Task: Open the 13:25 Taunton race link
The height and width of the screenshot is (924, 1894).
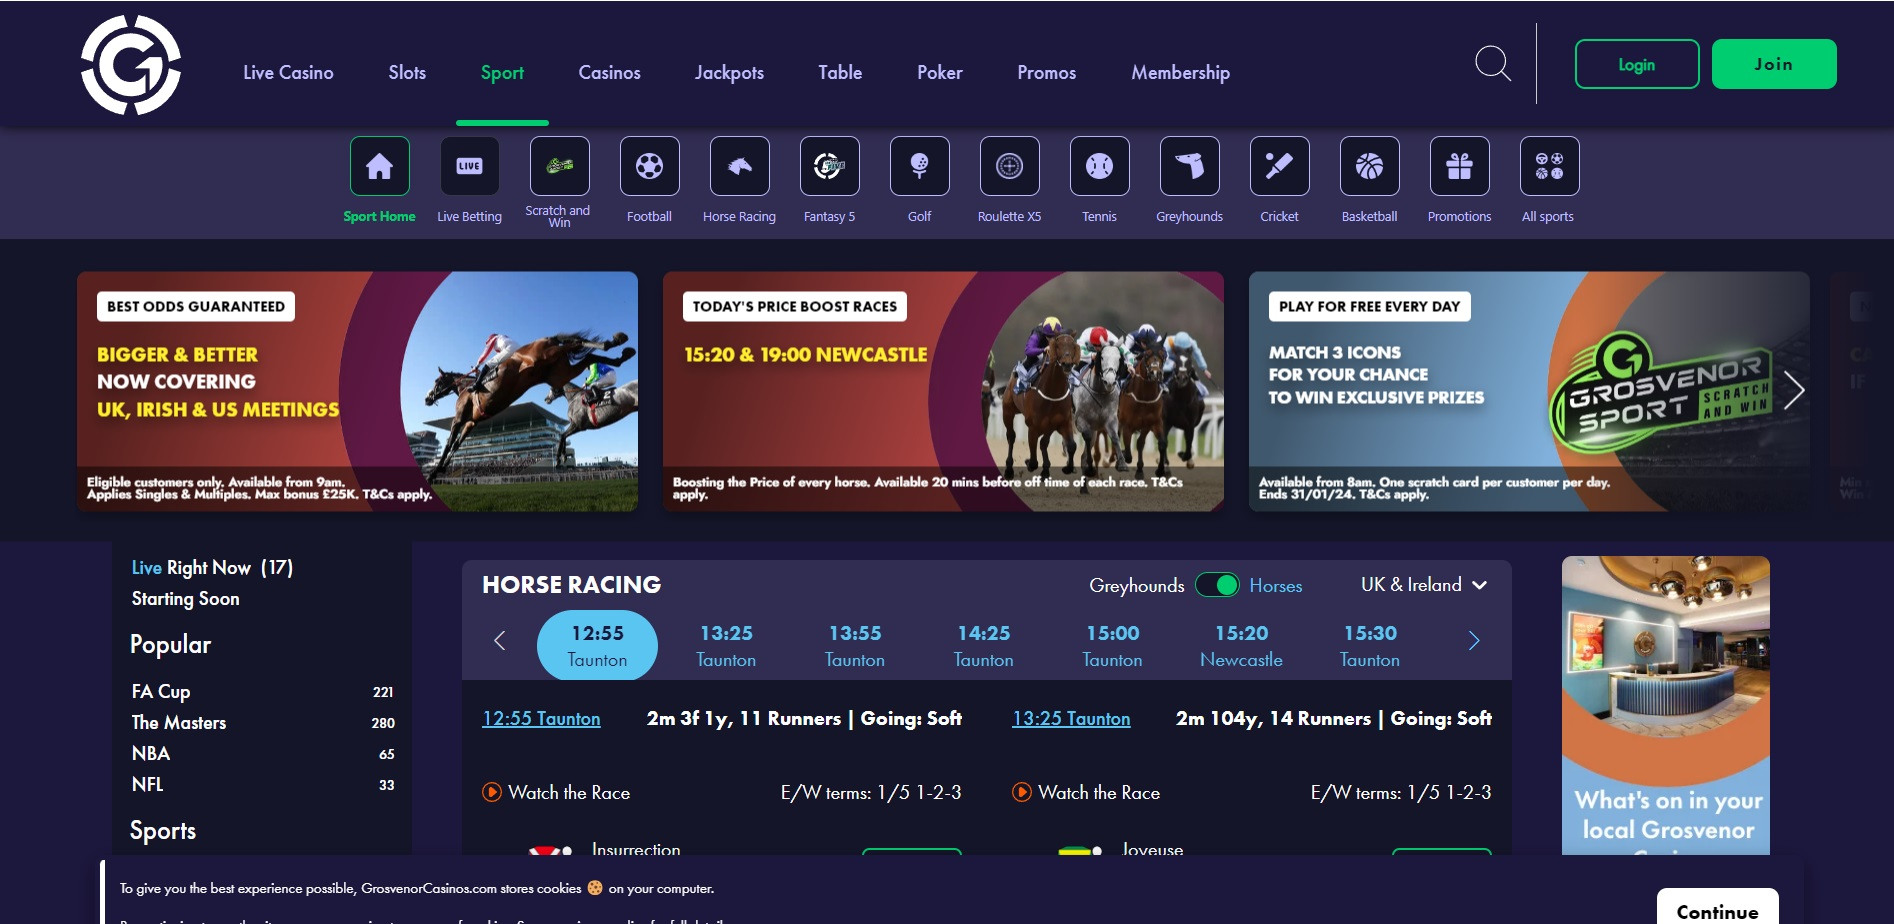Action: tap(1071, 718)
